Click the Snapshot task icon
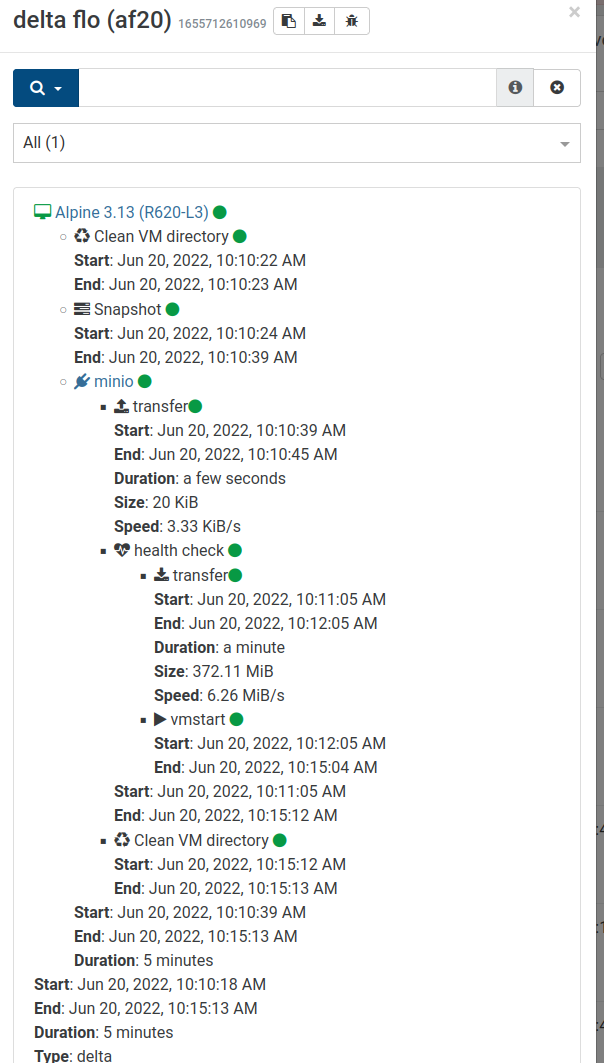Screen dimensions: 604x1063 point(82,309)
